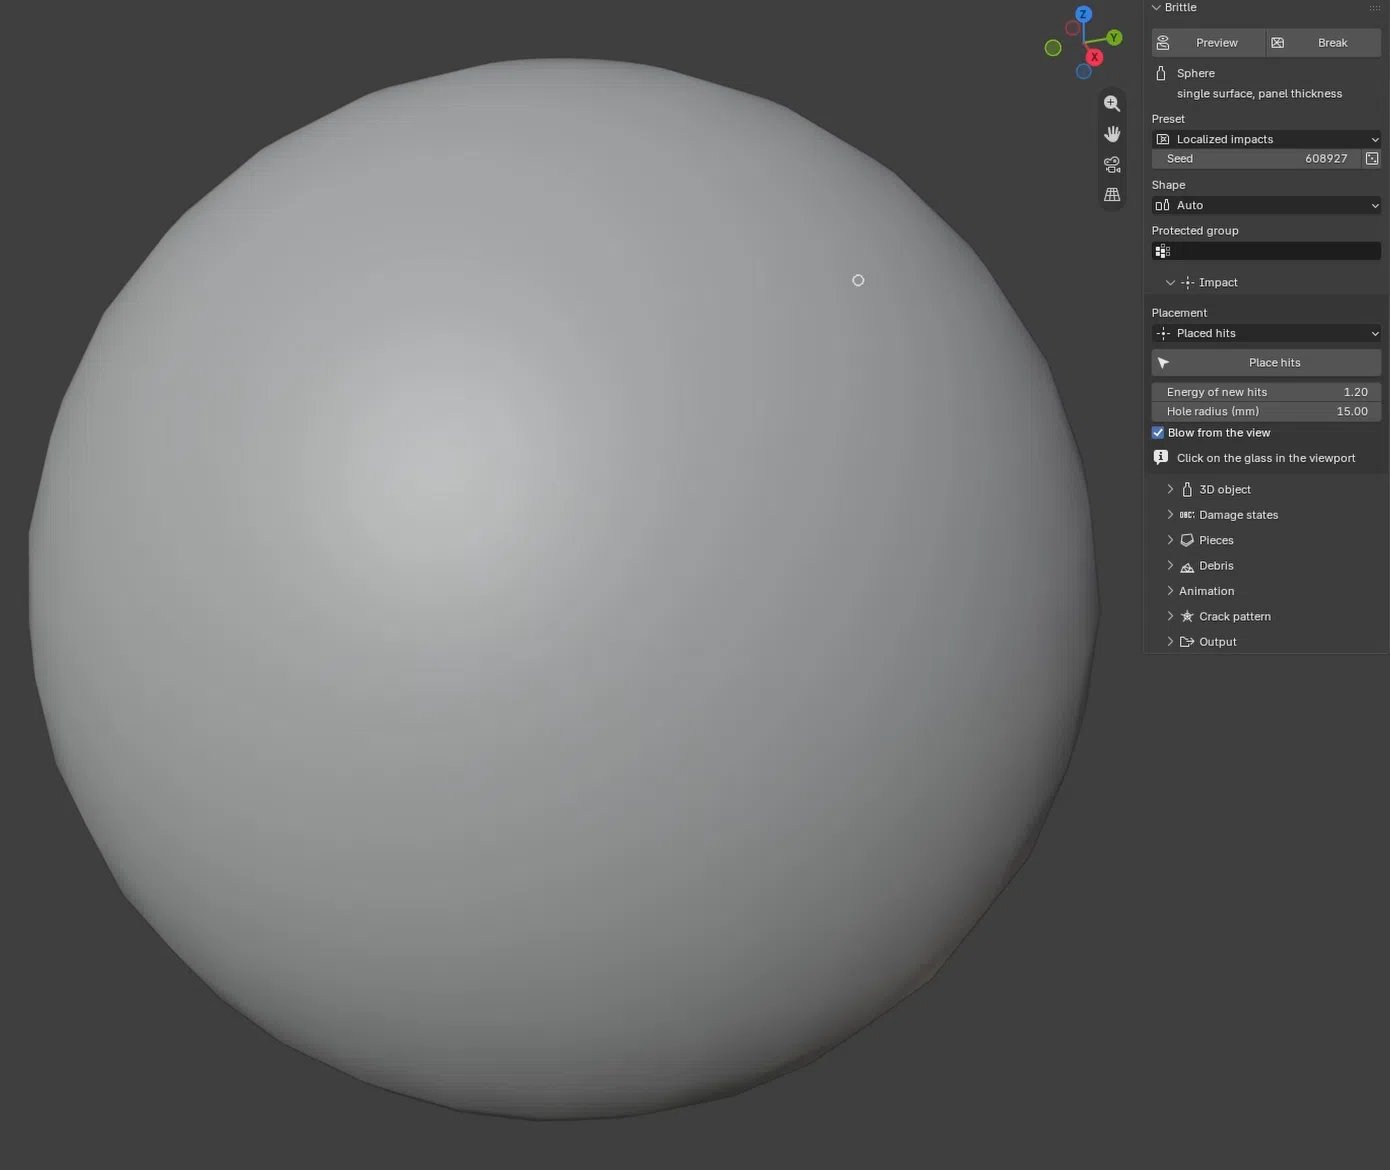The height and width of the screenshot is (1170, 1390).
Task: Click the Protected group input field
Action: (1266, 251)
